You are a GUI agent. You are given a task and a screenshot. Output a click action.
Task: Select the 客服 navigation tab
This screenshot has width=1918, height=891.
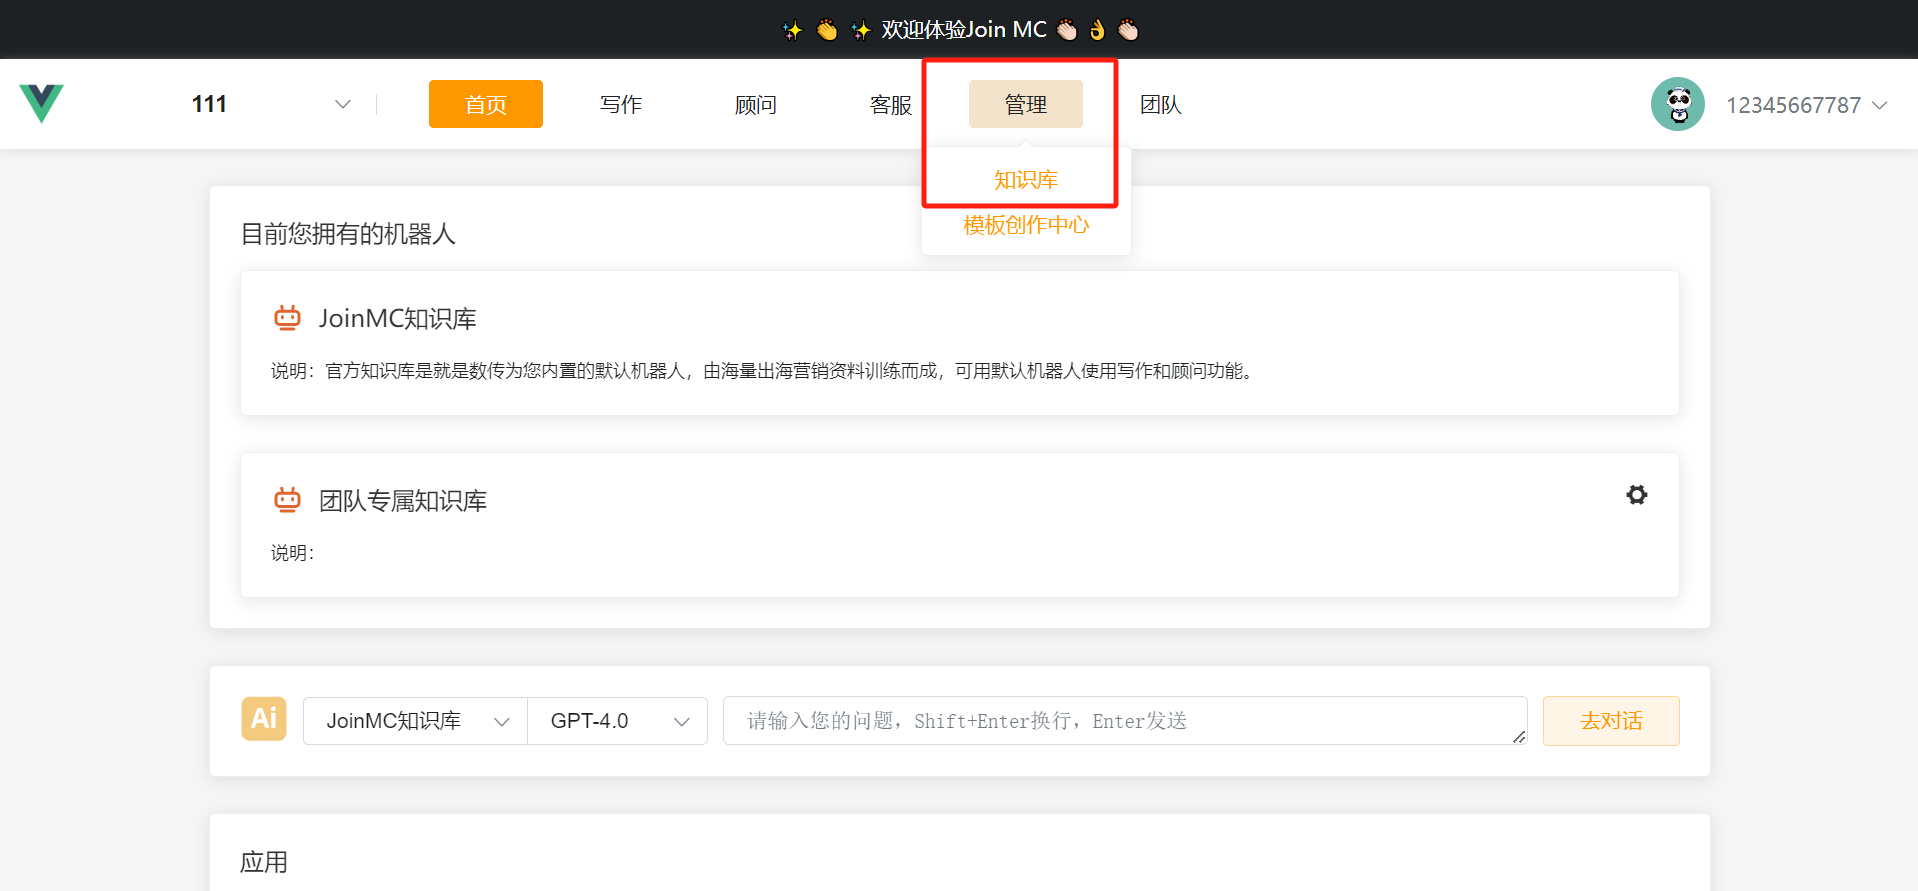click(x=890, y=104)
